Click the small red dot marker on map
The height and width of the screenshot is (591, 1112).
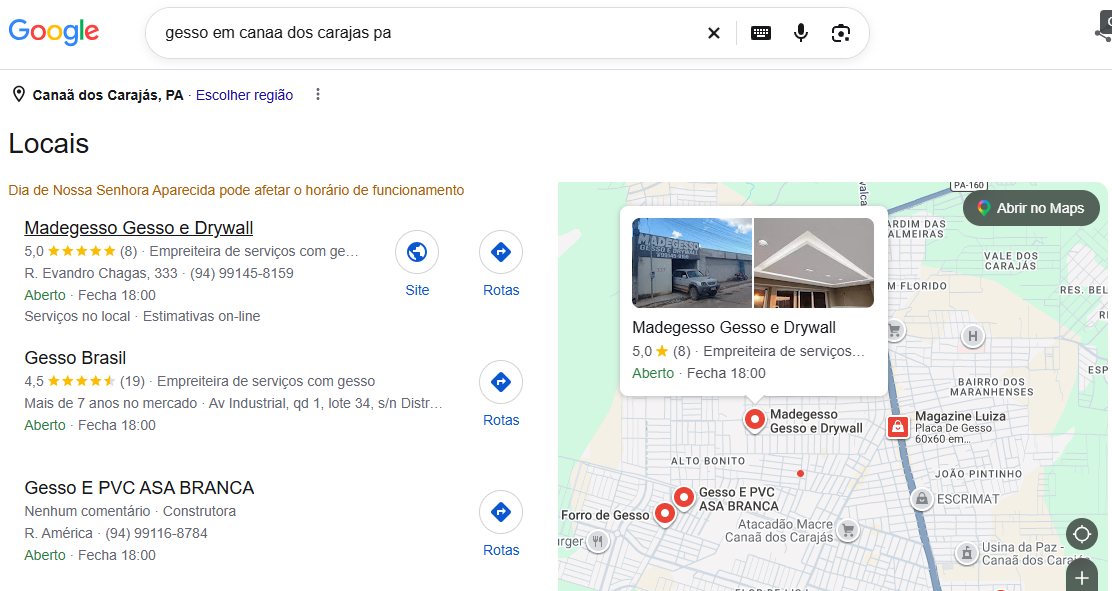(800, 473)
